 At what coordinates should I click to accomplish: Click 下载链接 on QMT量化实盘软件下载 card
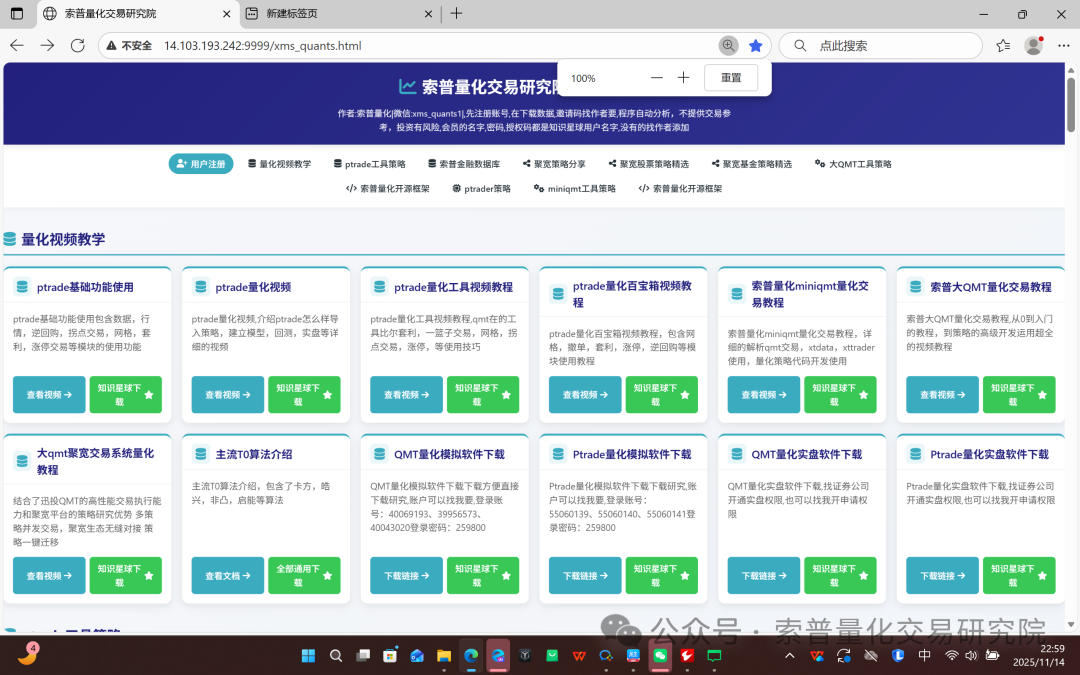click(763, 575)
